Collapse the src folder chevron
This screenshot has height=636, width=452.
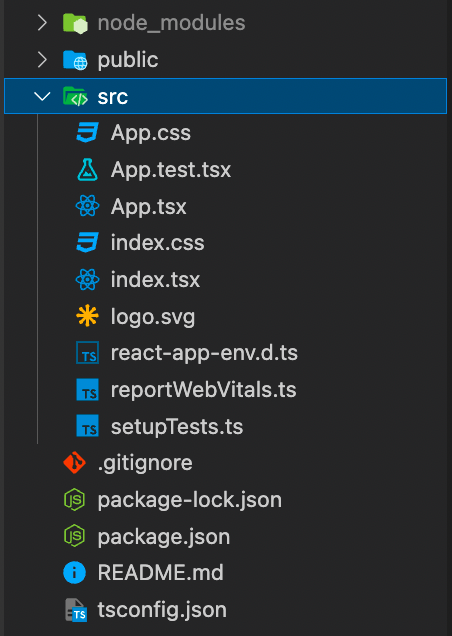click(x=42, y=96)
